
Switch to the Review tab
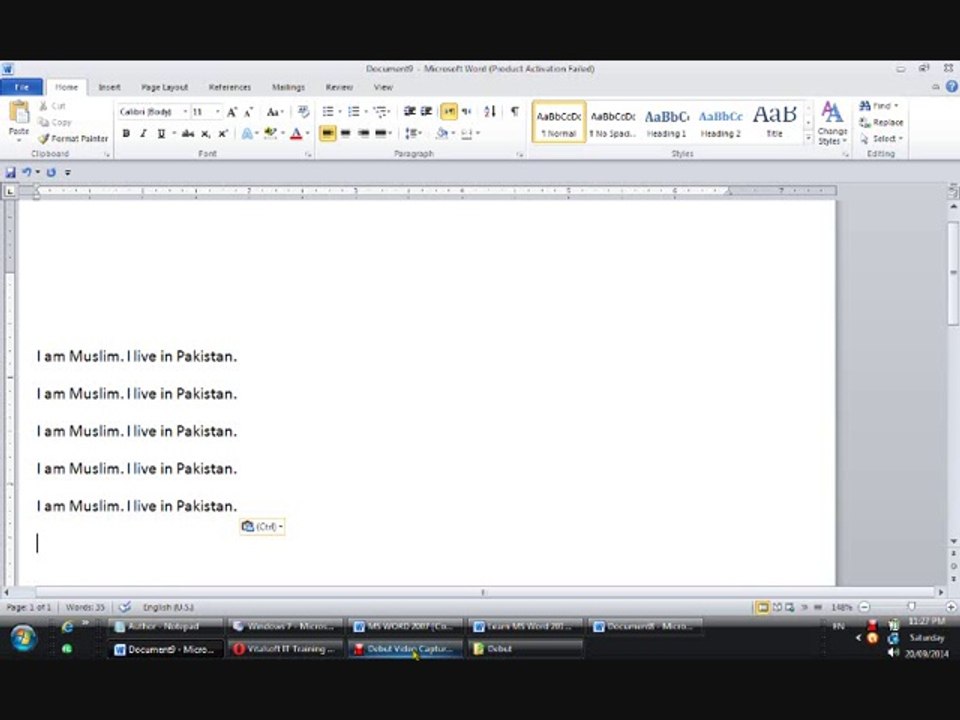tap(339, 88)
